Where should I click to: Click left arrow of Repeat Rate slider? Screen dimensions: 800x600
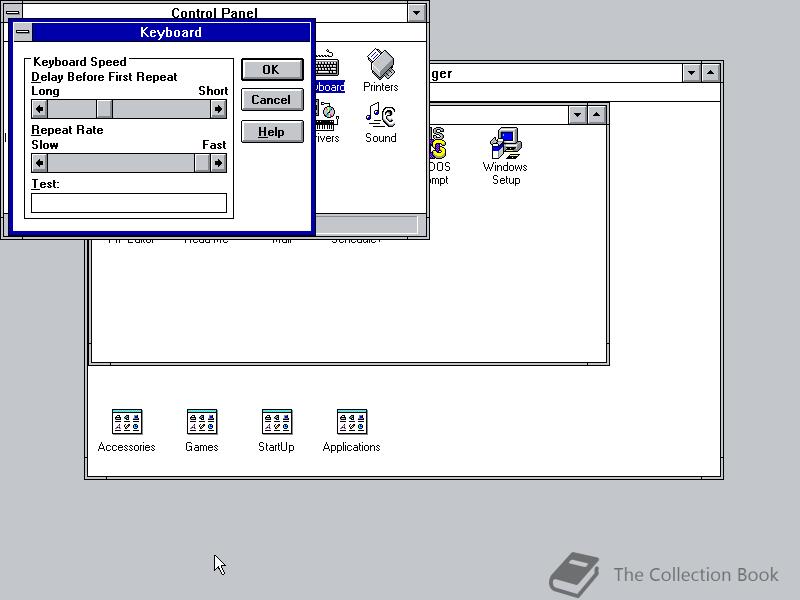point(40,163)
